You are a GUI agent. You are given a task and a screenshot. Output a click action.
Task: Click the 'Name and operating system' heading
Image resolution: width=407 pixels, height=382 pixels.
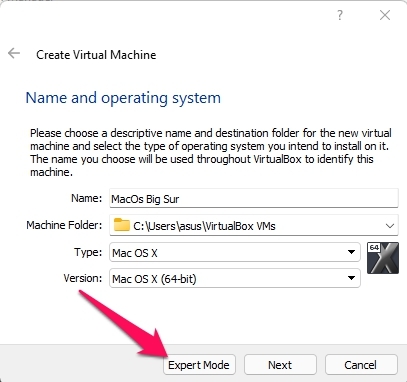pyautogui.click(x=123, y=98)
